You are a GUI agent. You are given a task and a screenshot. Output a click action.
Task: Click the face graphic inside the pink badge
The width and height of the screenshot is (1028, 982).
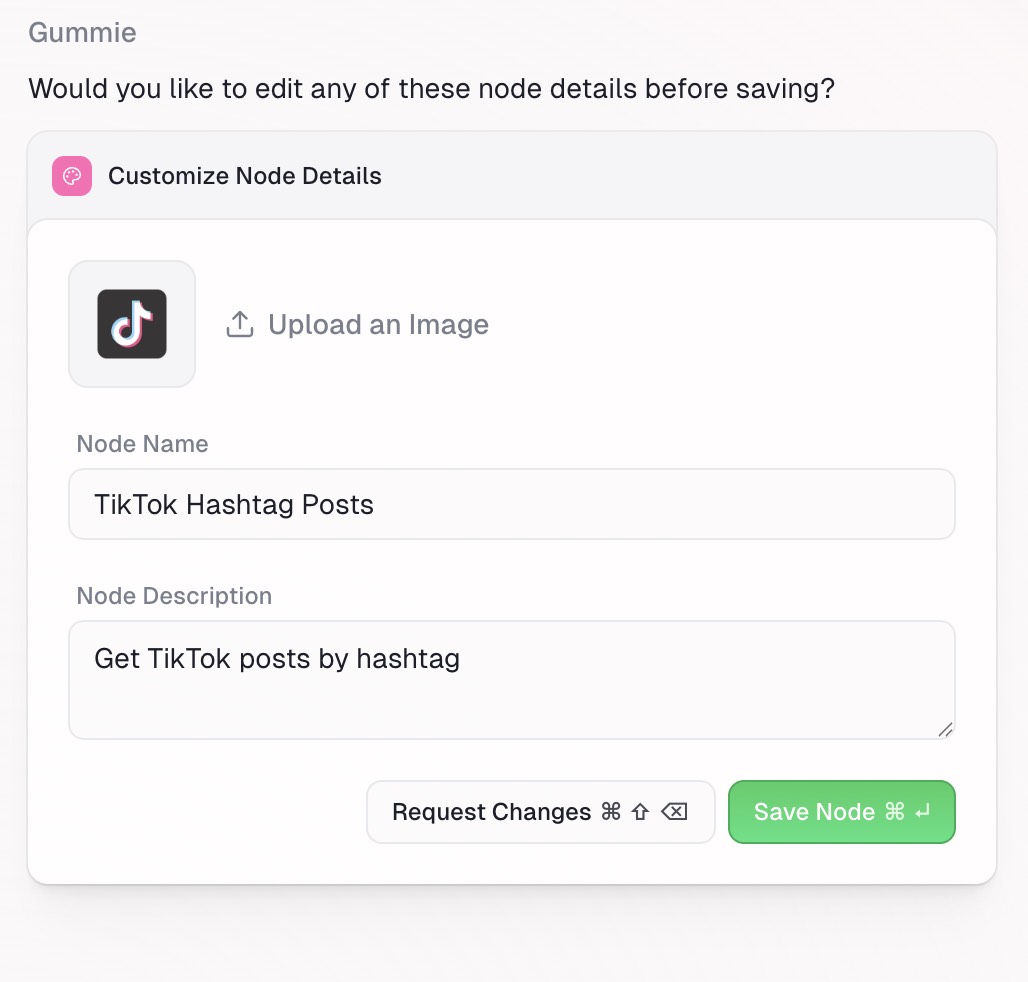(71, 176)
